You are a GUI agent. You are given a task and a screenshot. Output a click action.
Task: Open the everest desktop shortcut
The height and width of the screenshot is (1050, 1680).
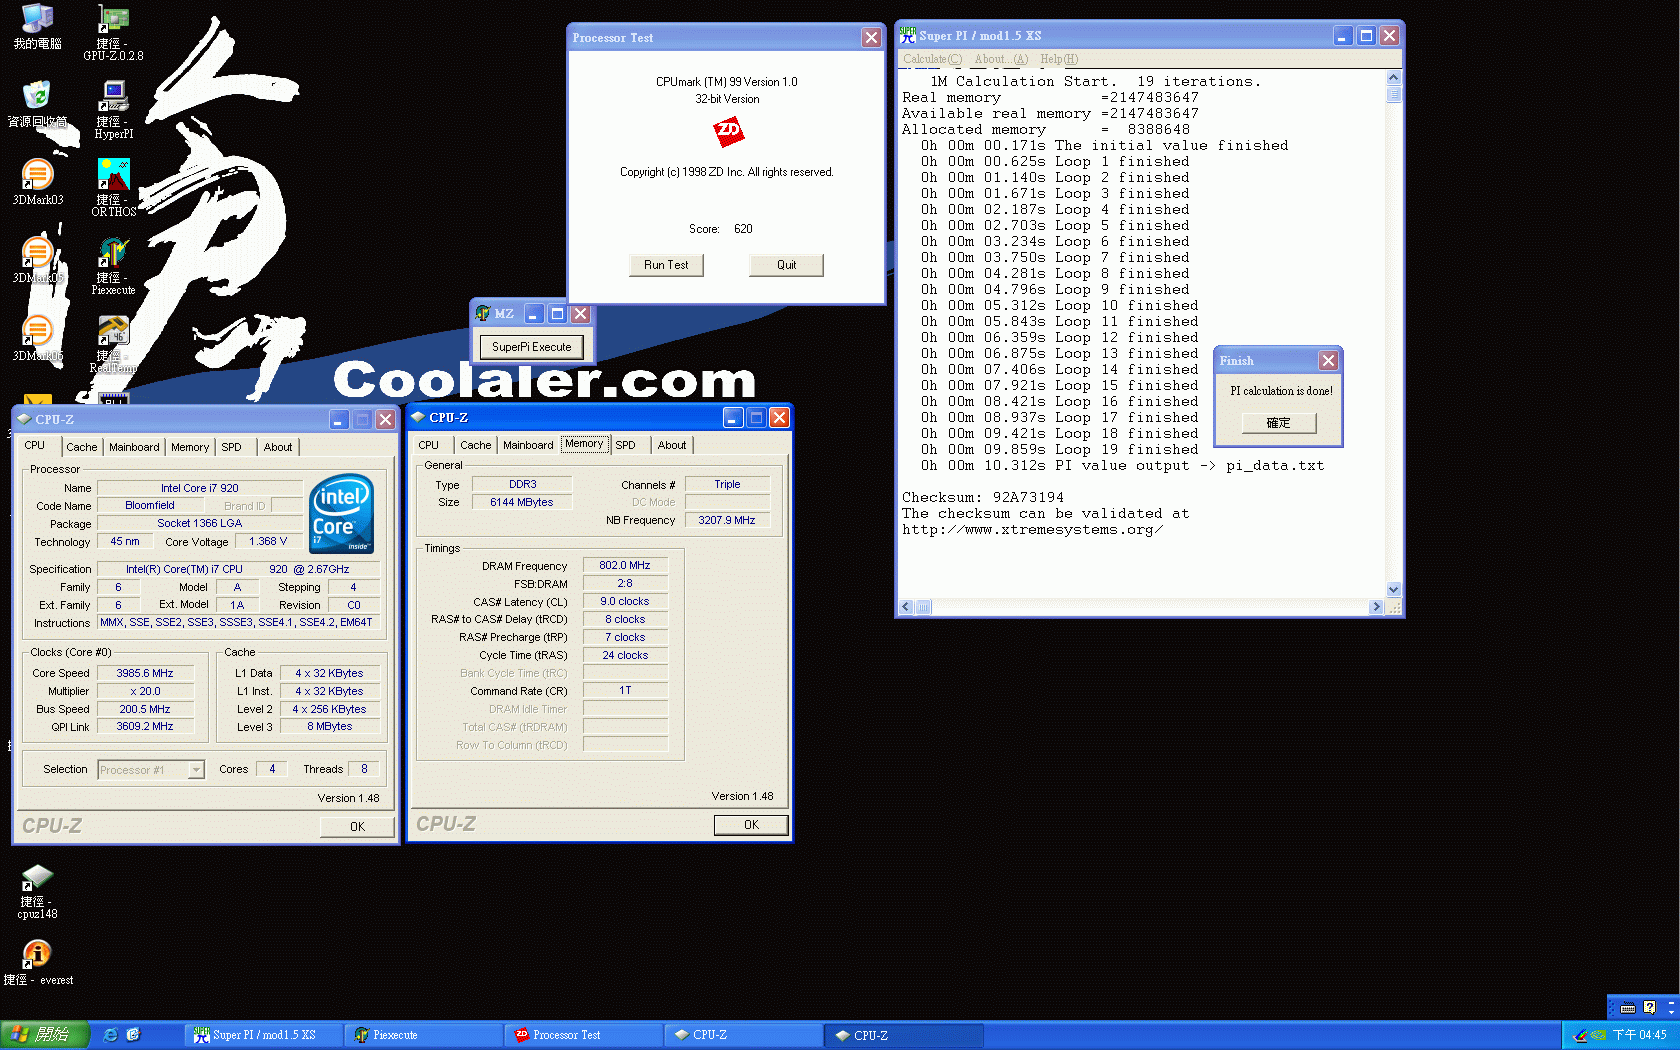(37, 963)
